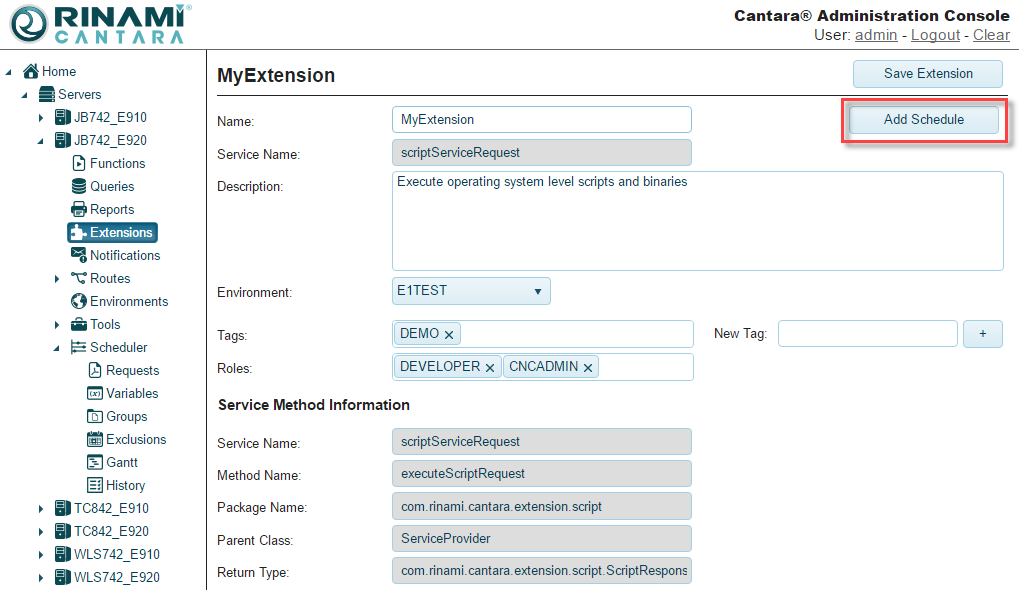Click the Exclusions calendar icon
This screenshot has width=1019, height=590.
point(95,439)
